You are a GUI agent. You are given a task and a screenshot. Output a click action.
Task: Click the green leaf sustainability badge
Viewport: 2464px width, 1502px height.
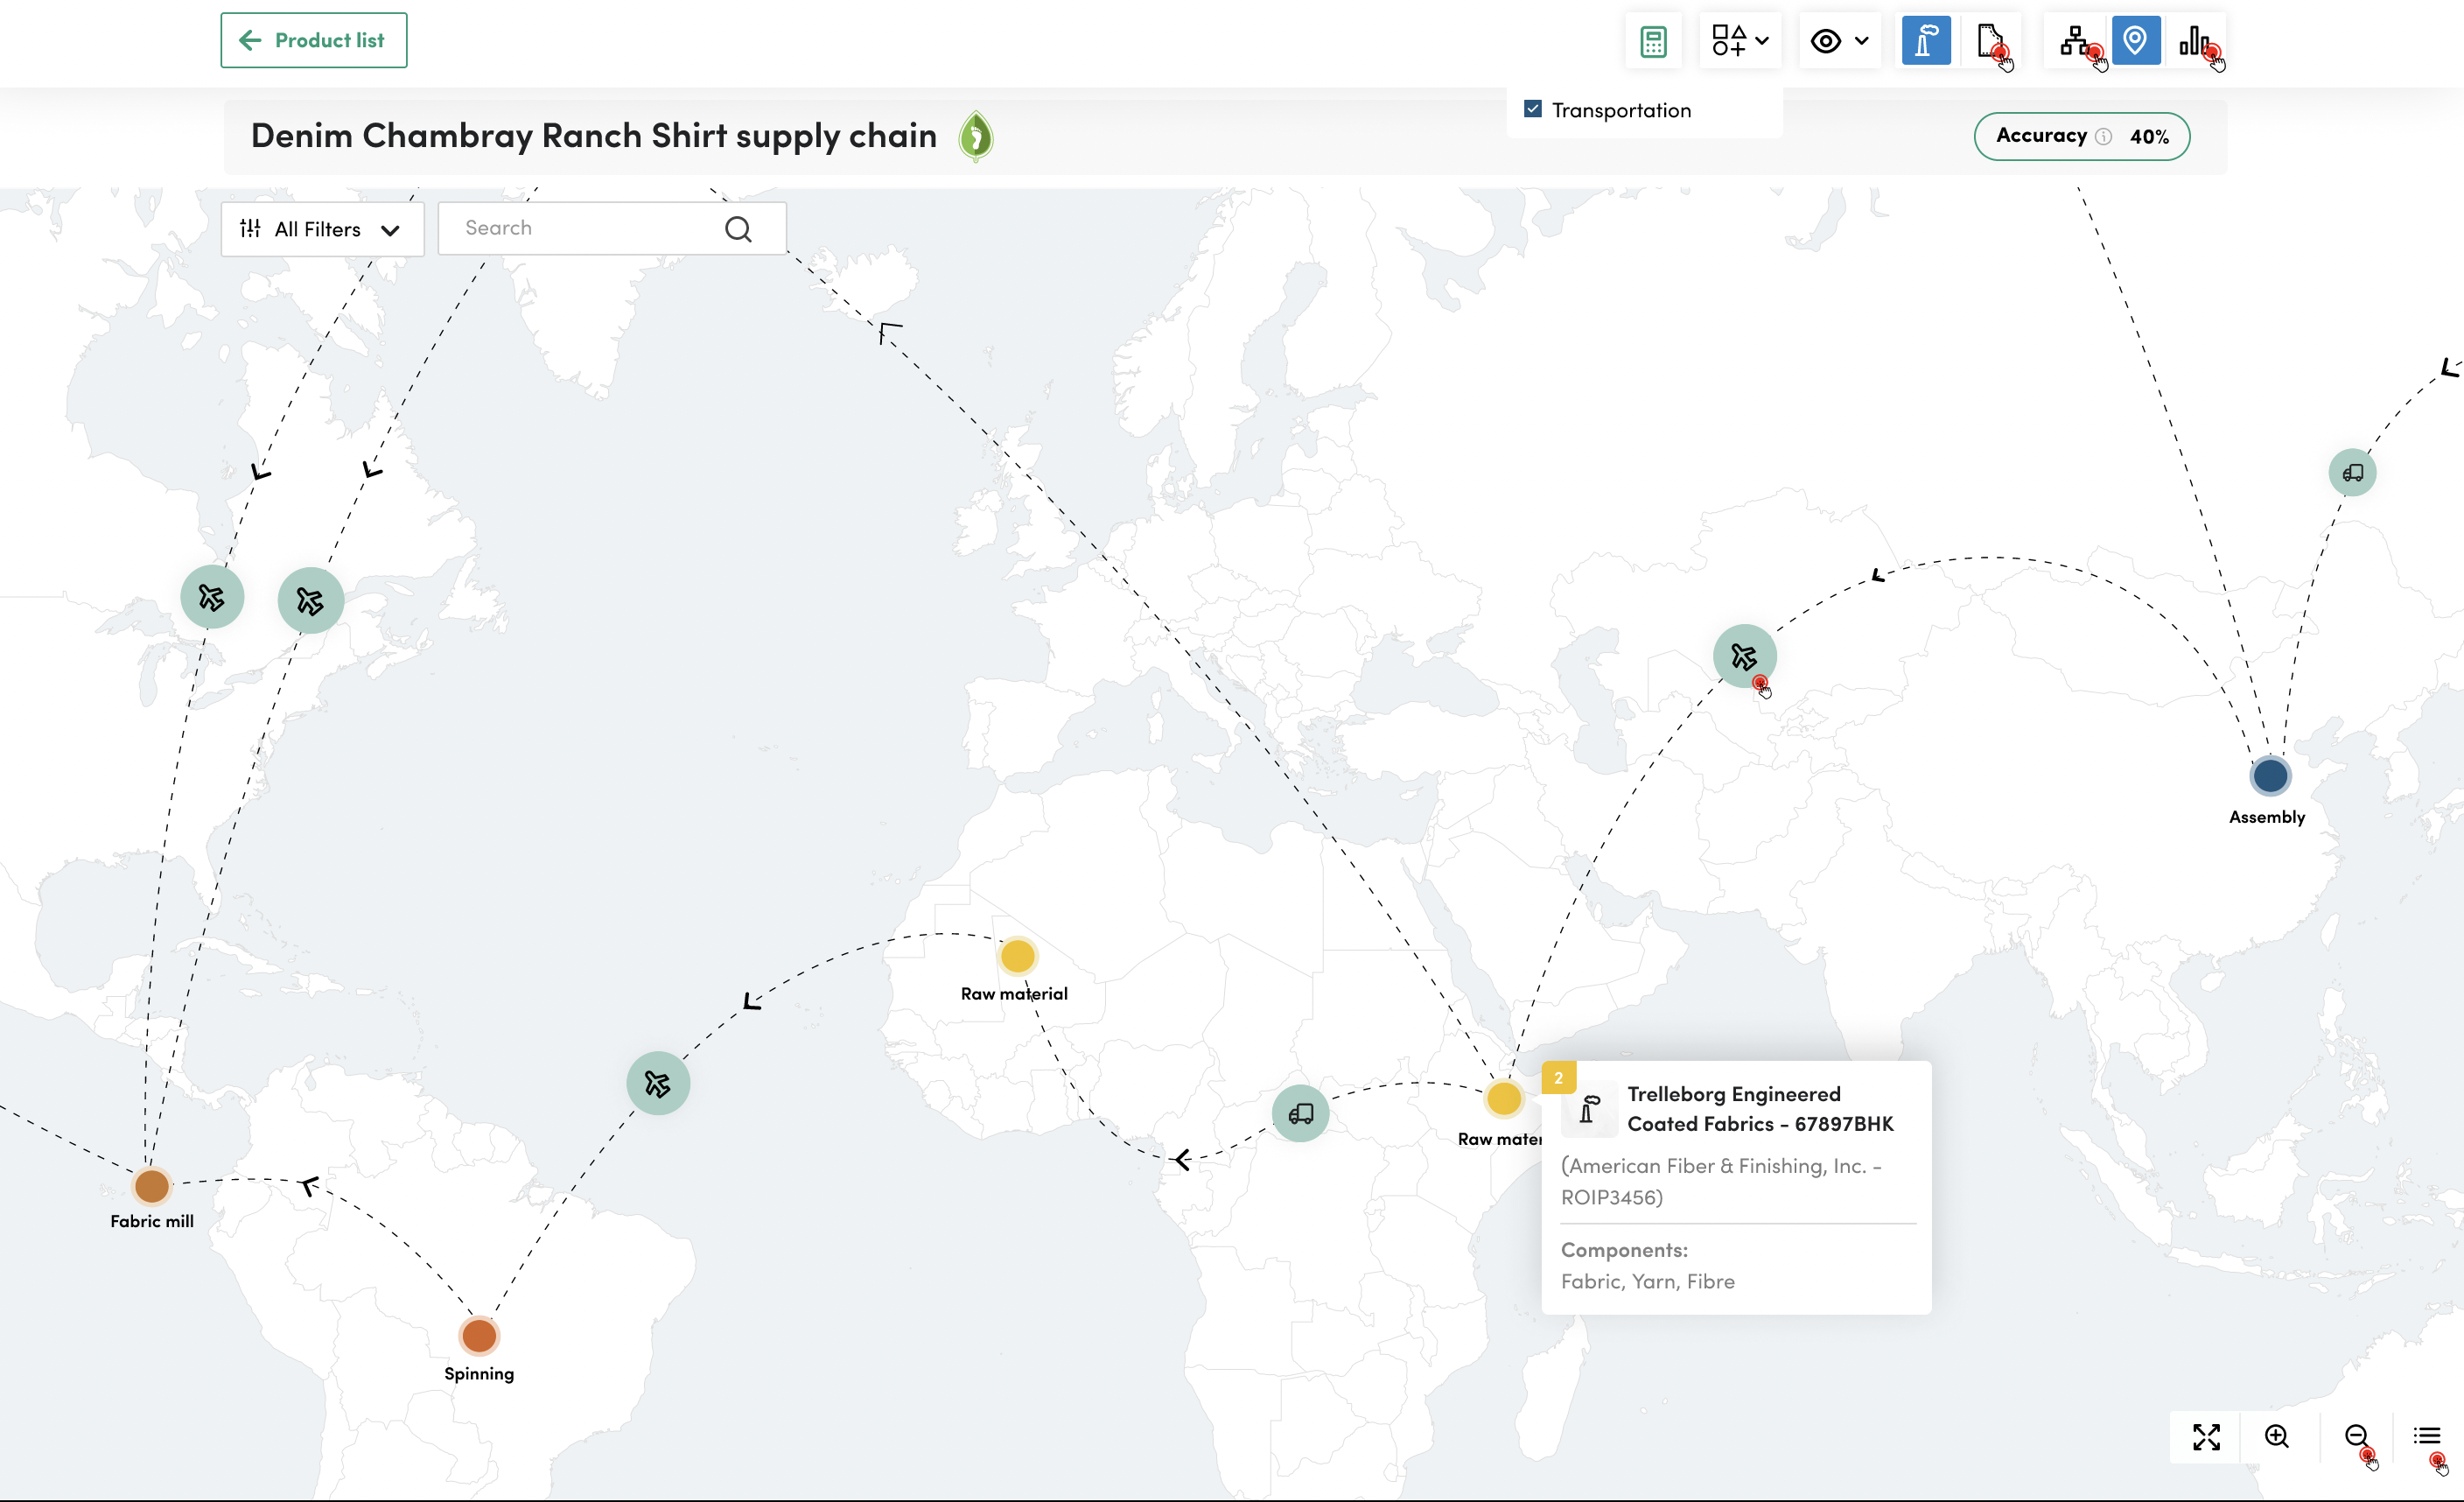click(x=975, y=136)
